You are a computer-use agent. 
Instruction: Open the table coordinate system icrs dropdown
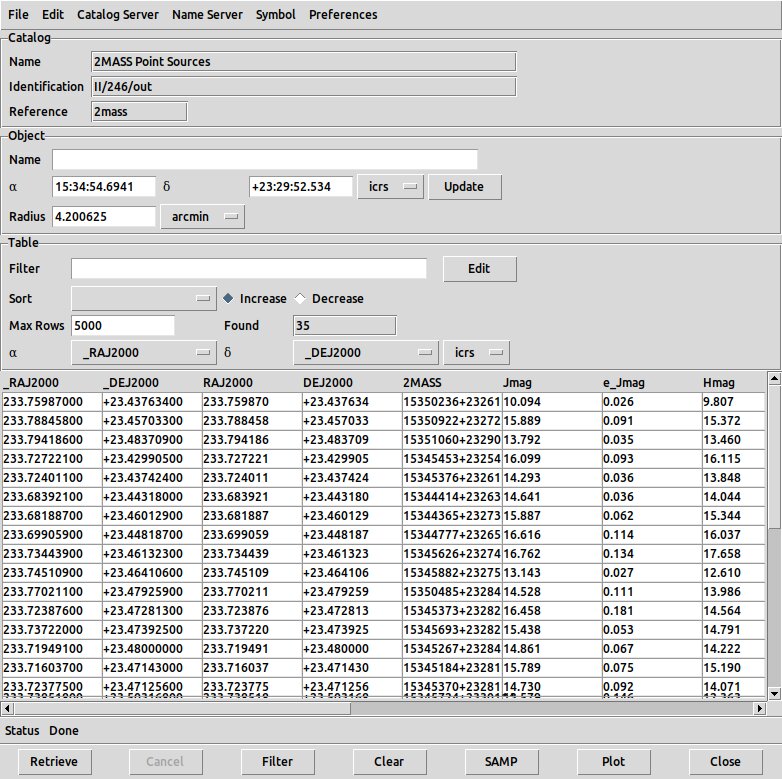(x=477, y=353)
